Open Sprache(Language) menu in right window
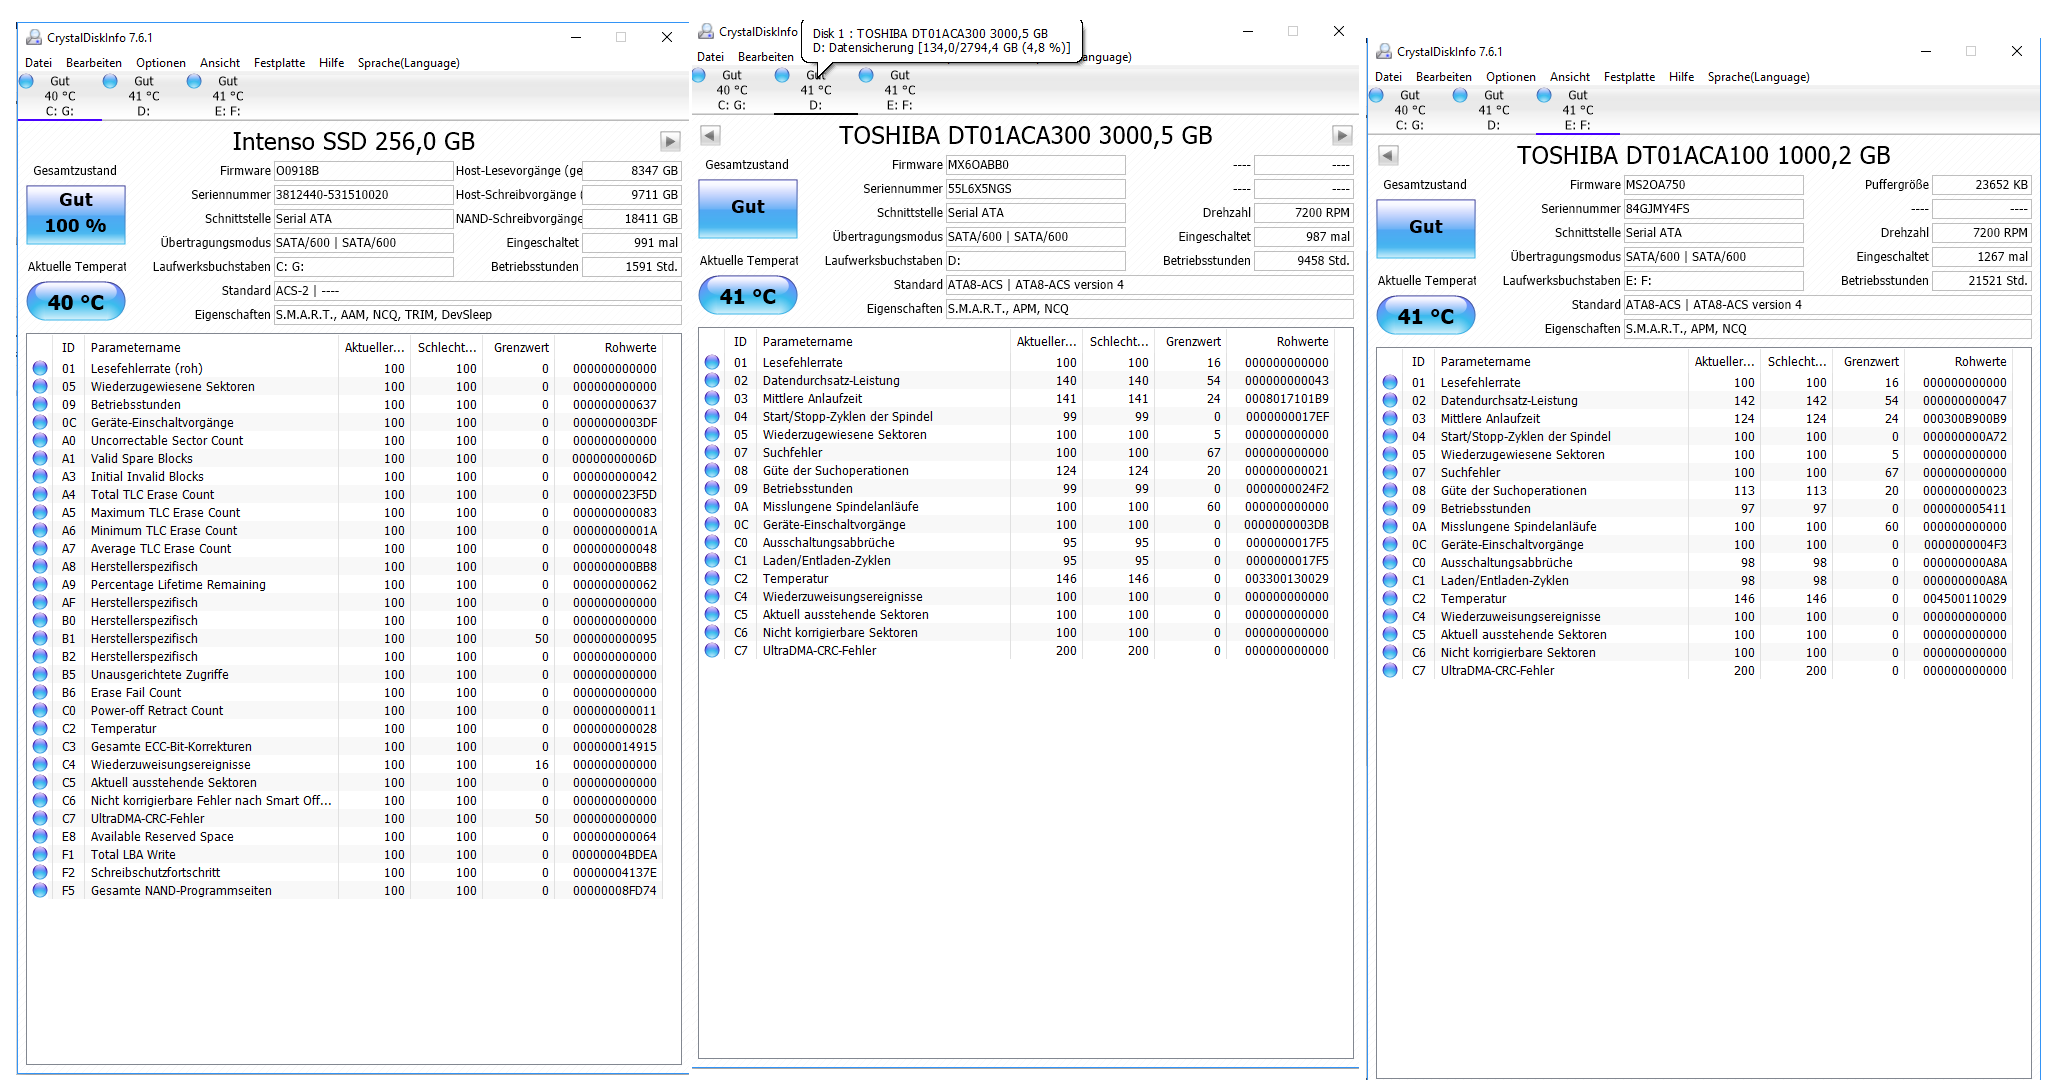Viewport: 2056px width, 1080px height. tap(1758, 77)
